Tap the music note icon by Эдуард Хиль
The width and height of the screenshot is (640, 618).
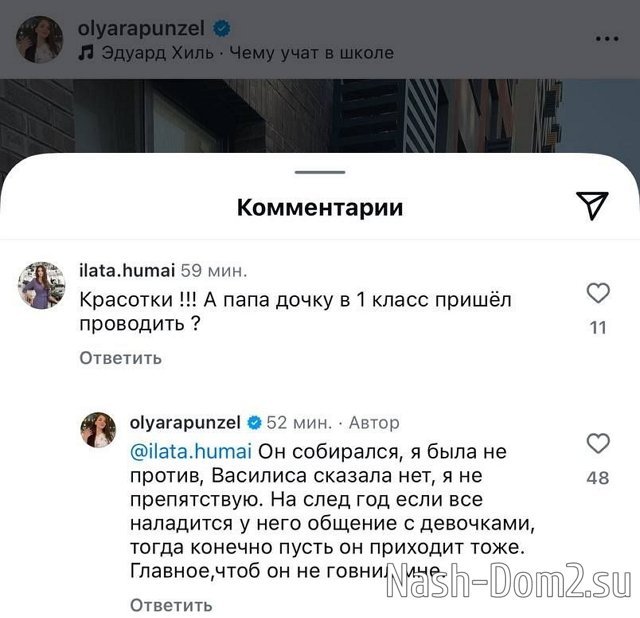pos(86,53)
